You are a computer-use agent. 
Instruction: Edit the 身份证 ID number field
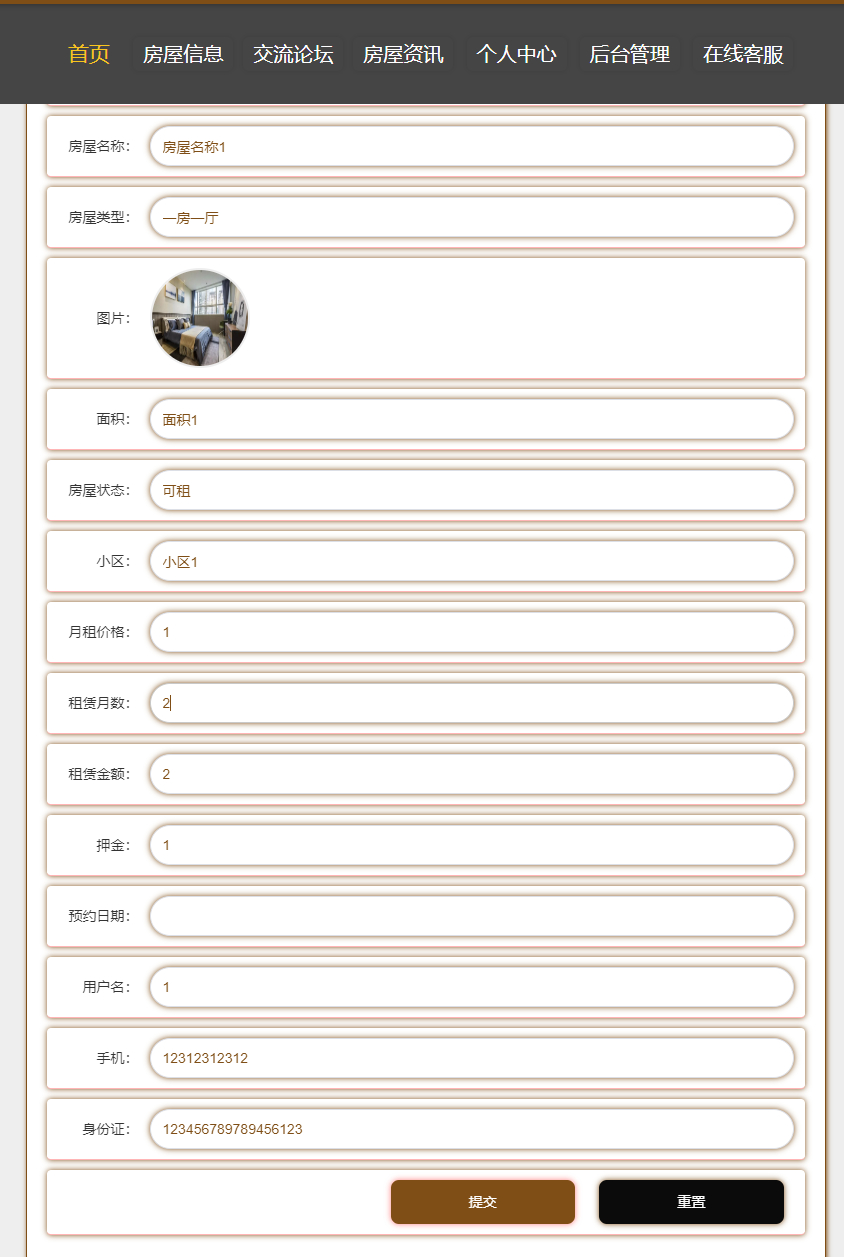(x=470, y=1128)
